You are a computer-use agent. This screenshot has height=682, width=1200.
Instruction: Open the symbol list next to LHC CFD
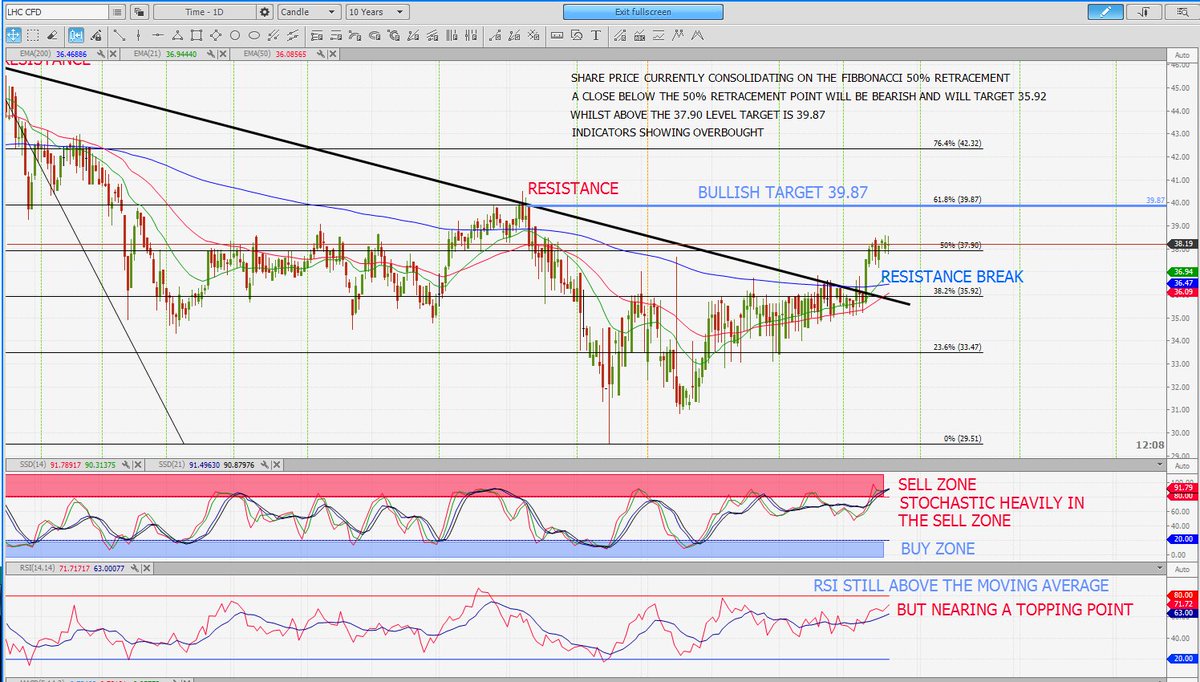[117, 12]
